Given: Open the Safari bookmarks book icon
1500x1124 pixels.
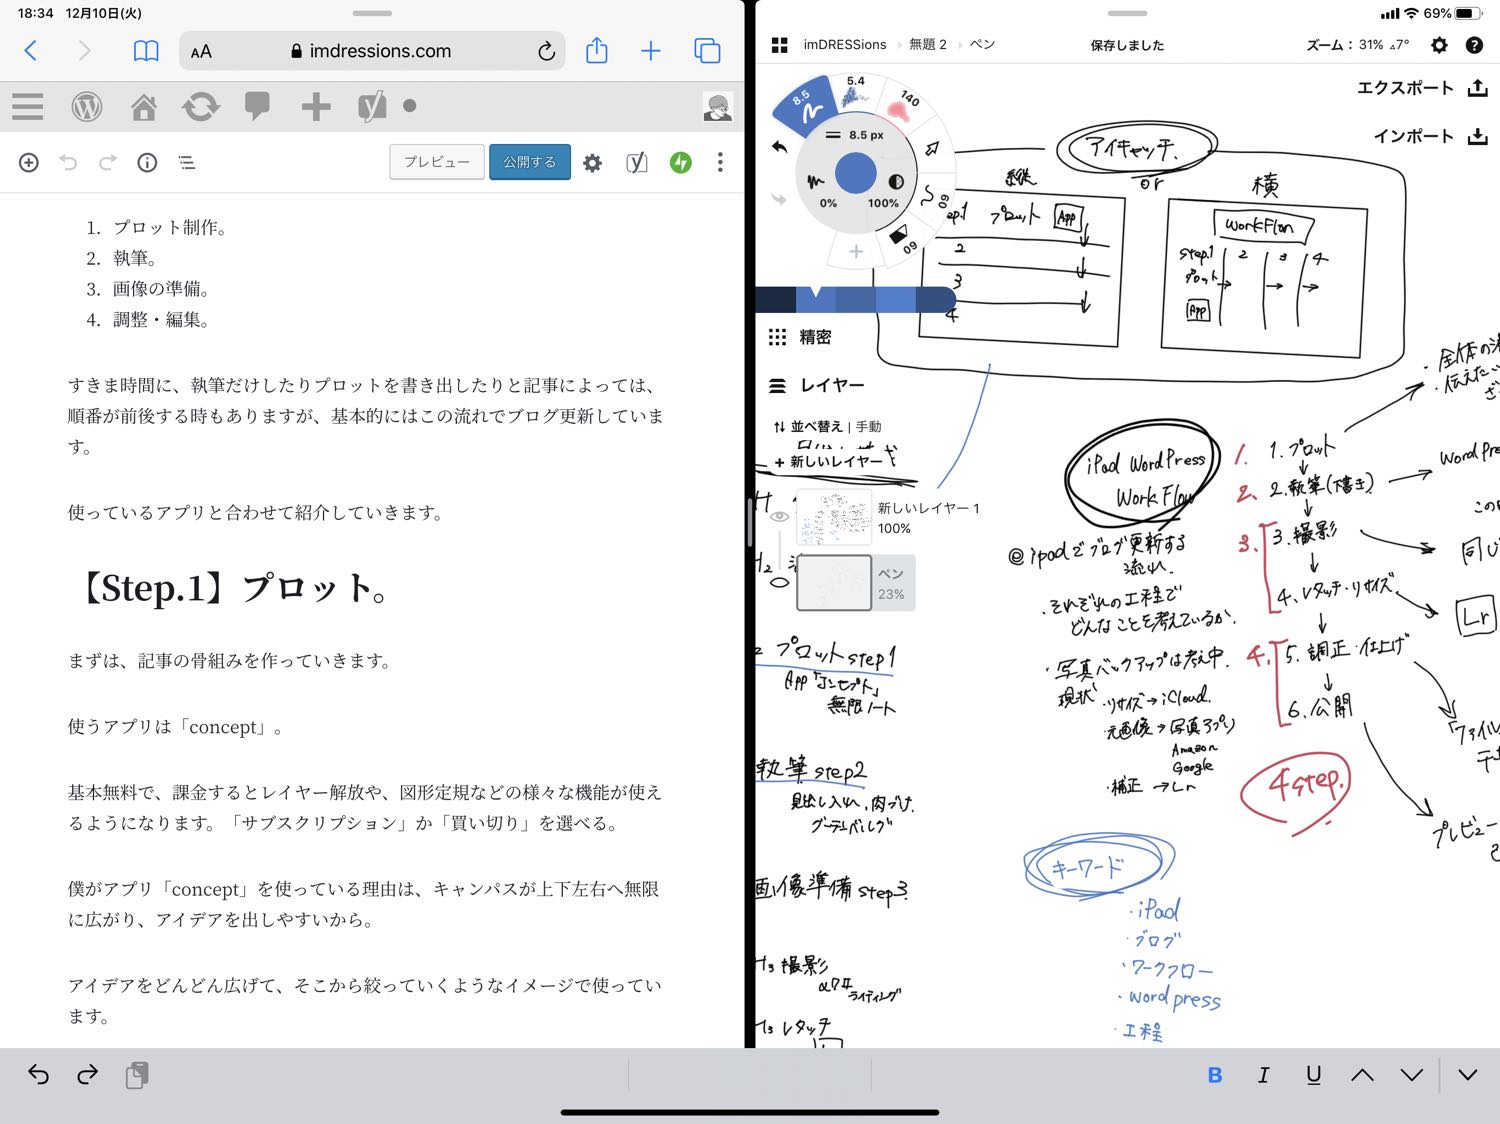Looking at the screenshot, I should tap(146, 51).
